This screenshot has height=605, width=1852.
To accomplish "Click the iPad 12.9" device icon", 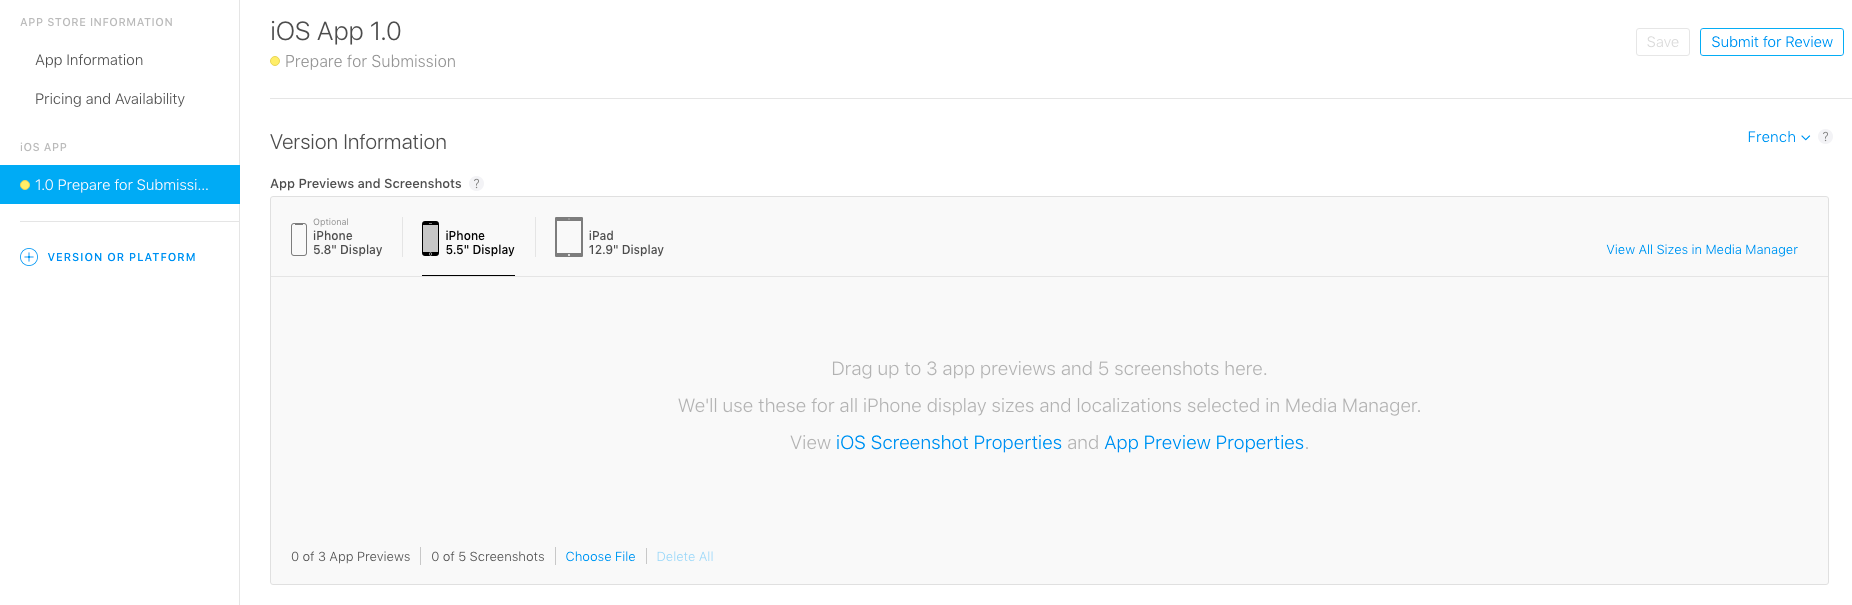I will point(569,237).
